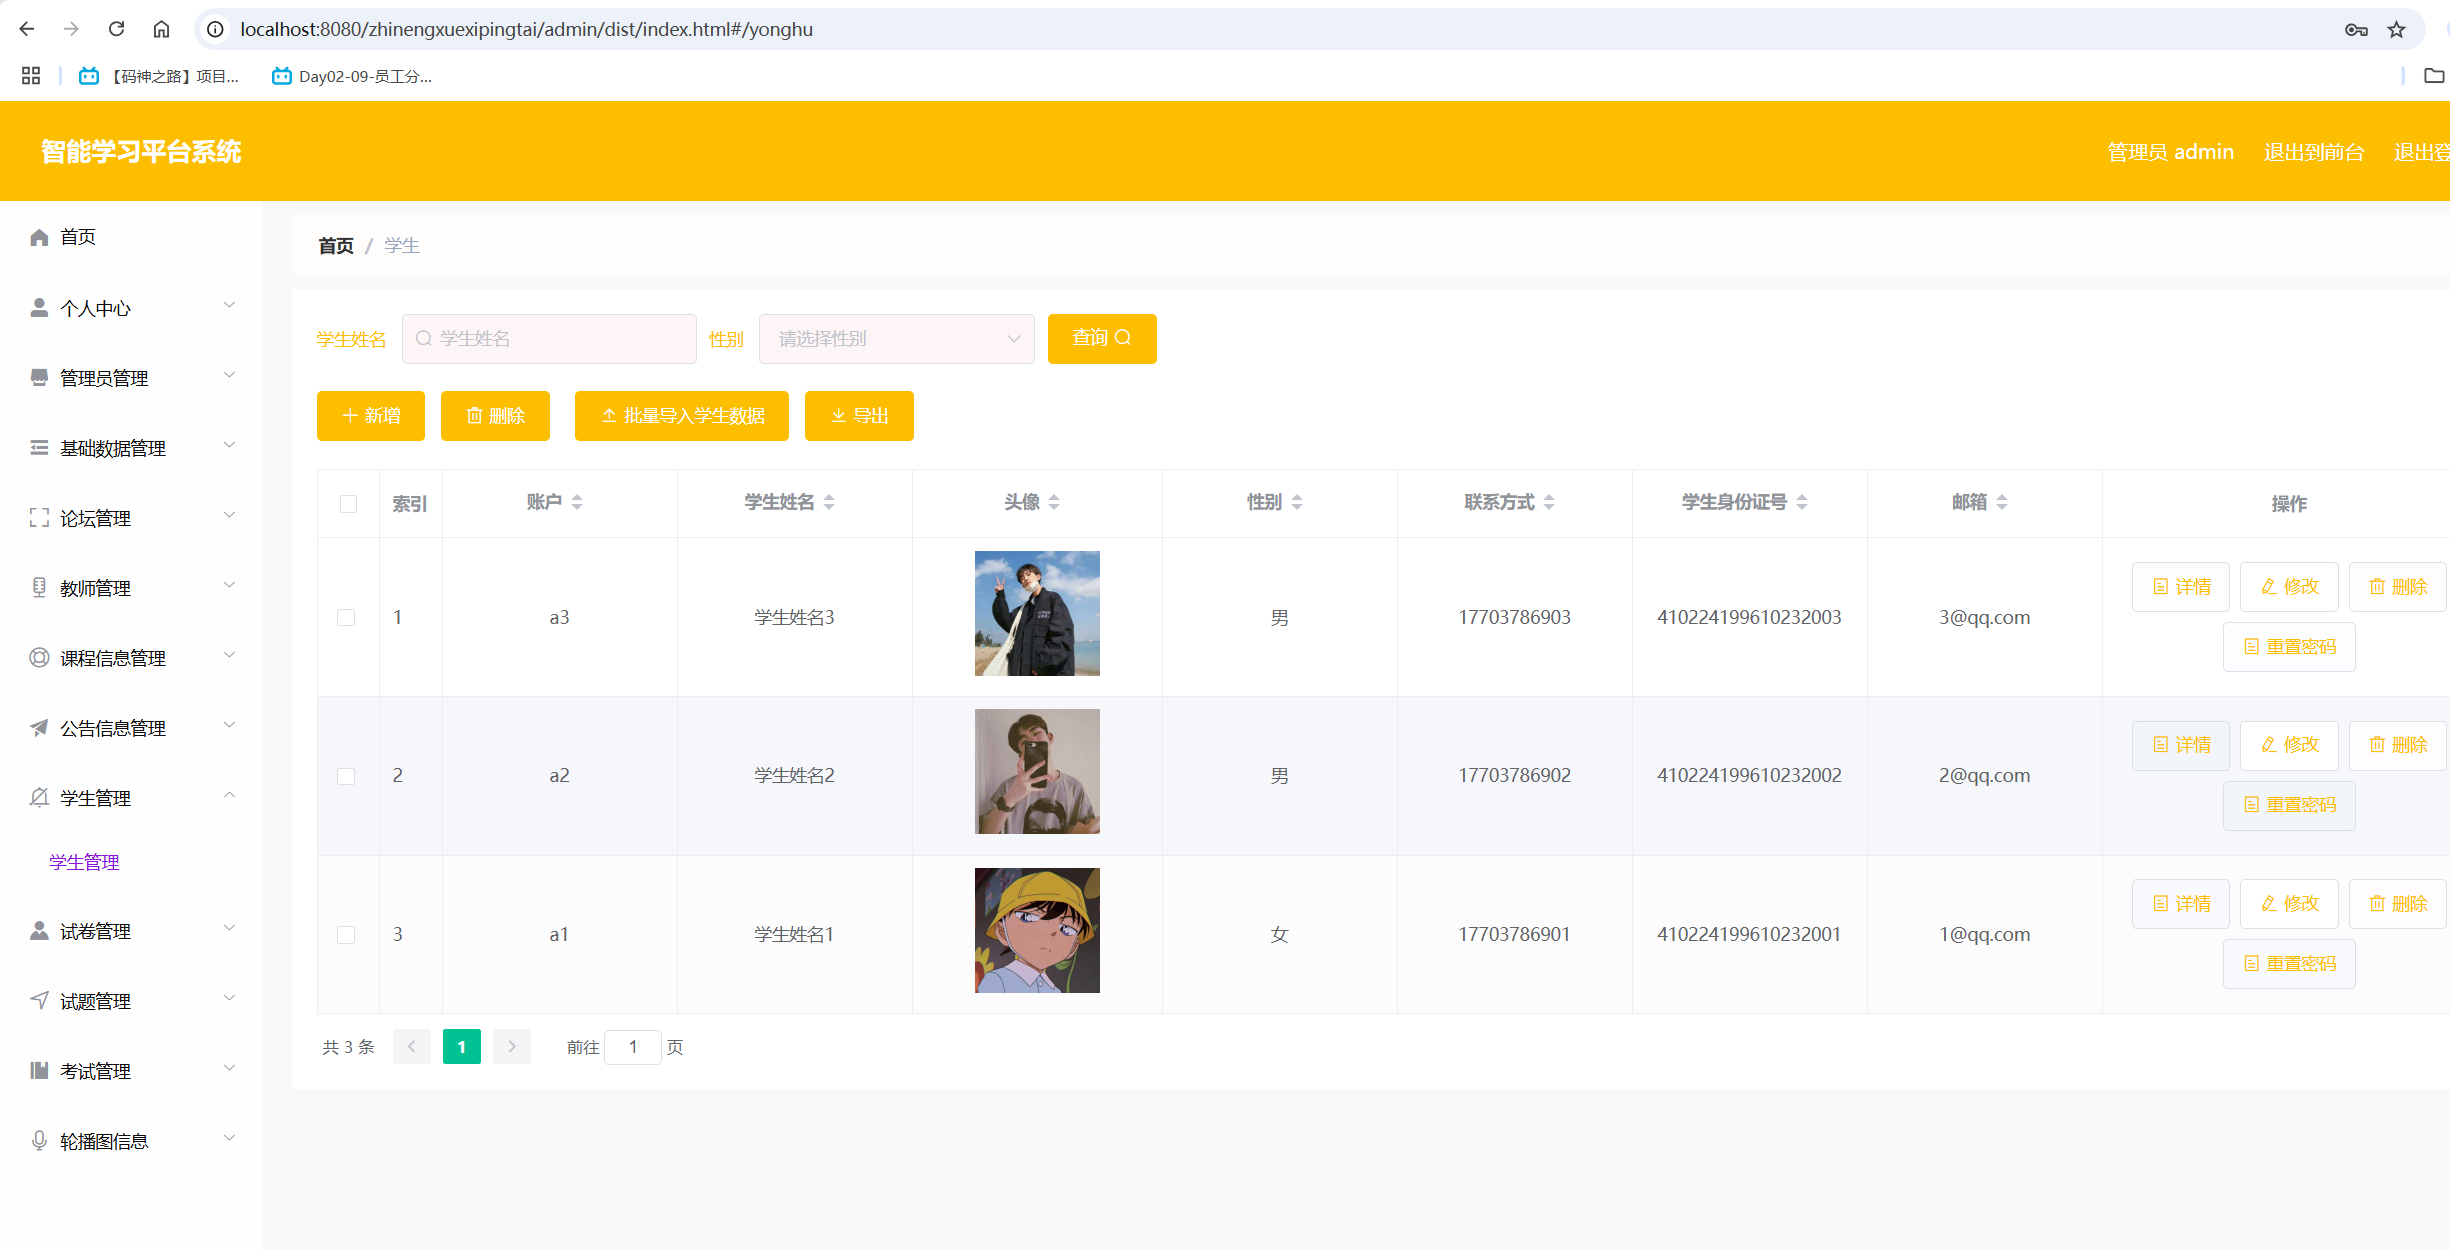Expand 管理员管理 menu chevron

[x=229, y=376]
